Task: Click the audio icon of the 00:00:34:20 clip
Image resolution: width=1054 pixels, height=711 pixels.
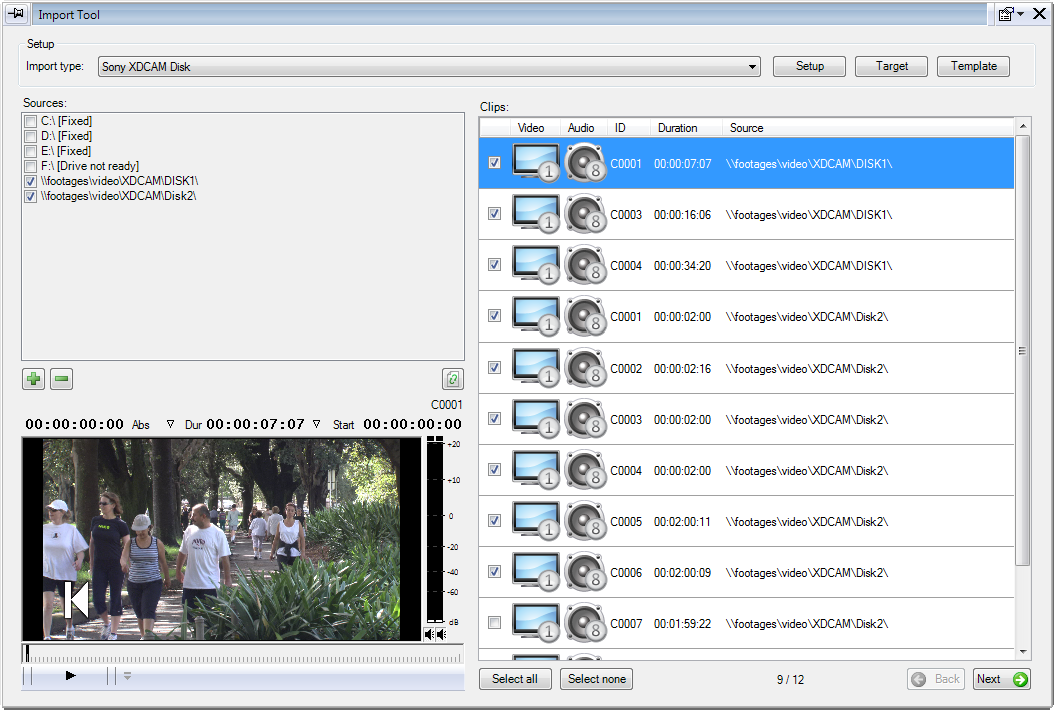Action: click(x=585, y=265)
